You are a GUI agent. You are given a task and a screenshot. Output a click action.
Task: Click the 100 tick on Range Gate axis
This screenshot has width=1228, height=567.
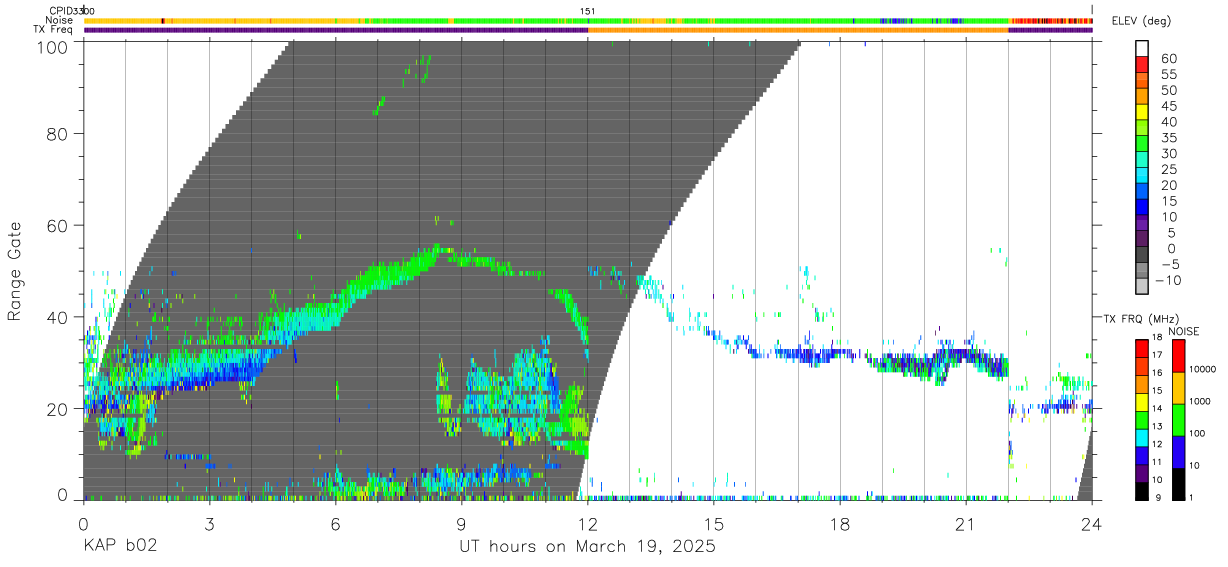tap(51, 46)
